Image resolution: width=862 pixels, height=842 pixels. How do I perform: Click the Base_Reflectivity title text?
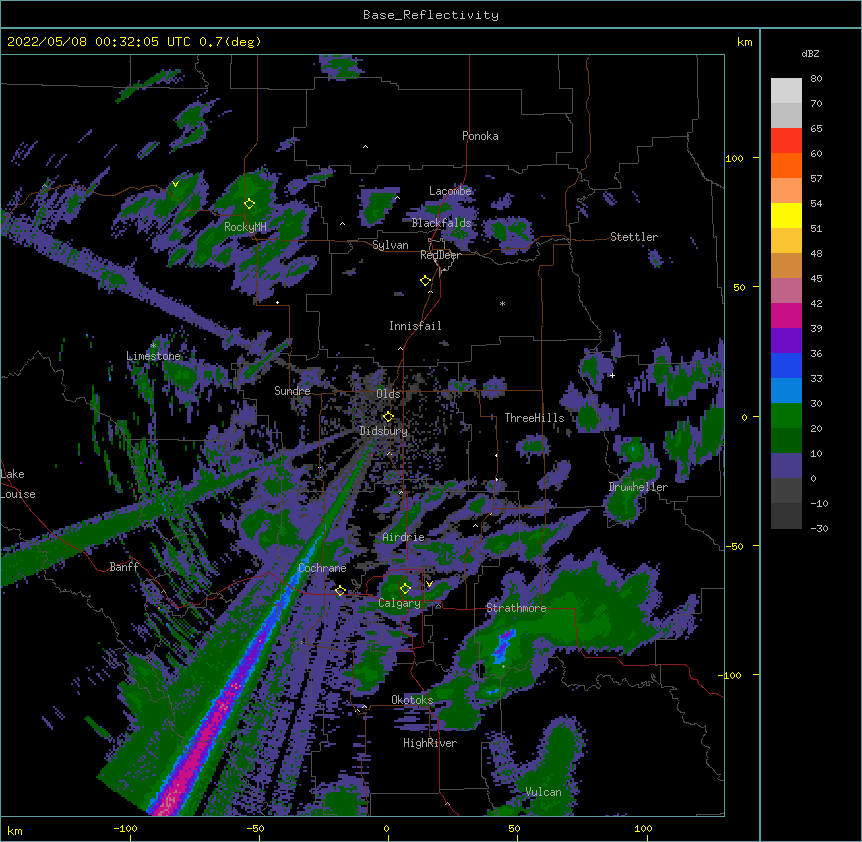click(431, 15)
